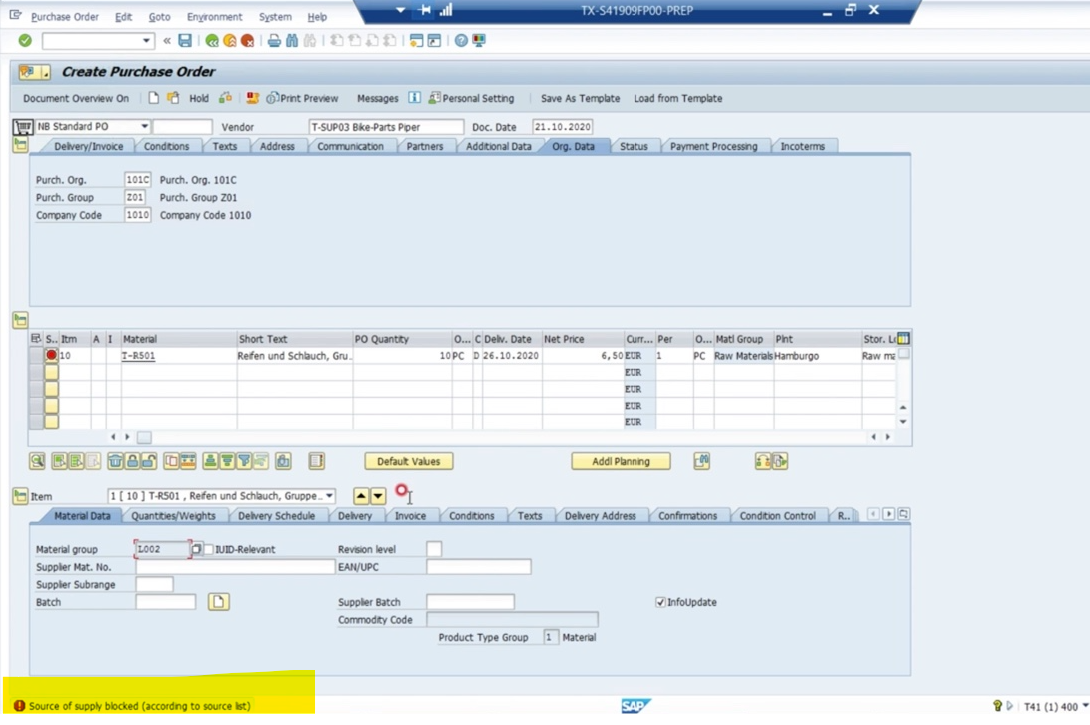Click the Default Values button
The image size is (1090, 725).
409,461
